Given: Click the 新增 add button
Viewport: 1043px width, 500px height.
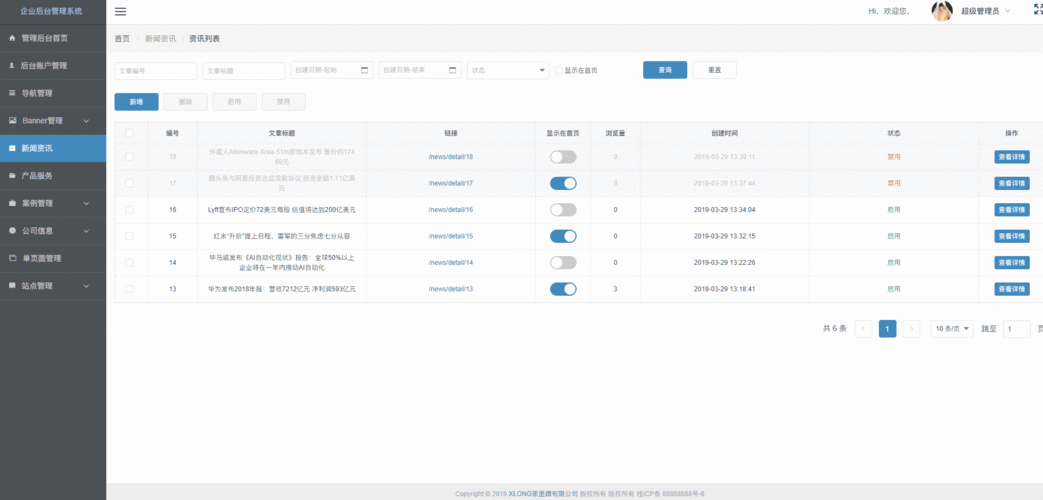Looking at the screenshot, I should coord(136,102).
